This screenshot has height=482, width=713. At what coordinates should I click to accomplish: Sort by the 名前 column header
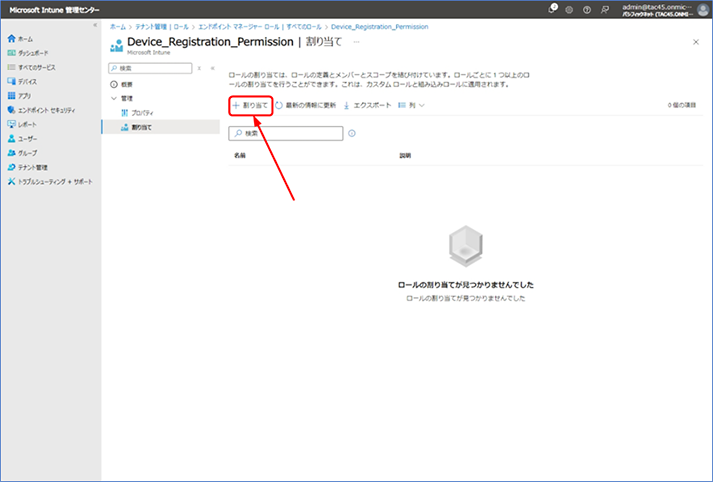point(240,156)
